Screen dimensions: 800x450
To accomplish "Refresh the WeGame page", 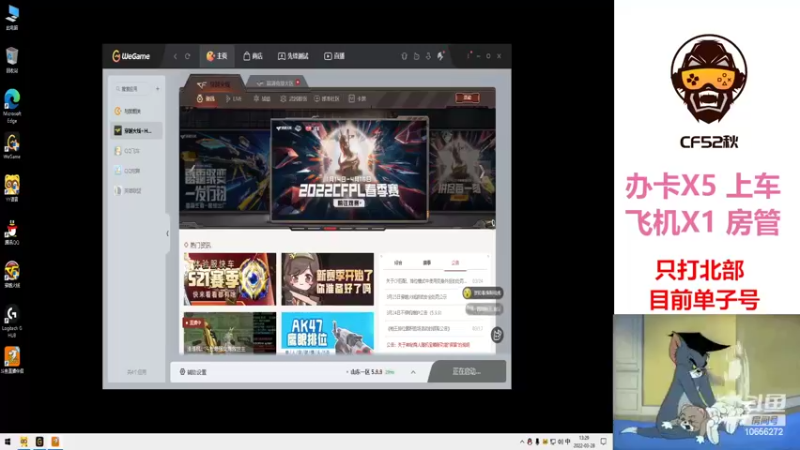I will point(188,56).
